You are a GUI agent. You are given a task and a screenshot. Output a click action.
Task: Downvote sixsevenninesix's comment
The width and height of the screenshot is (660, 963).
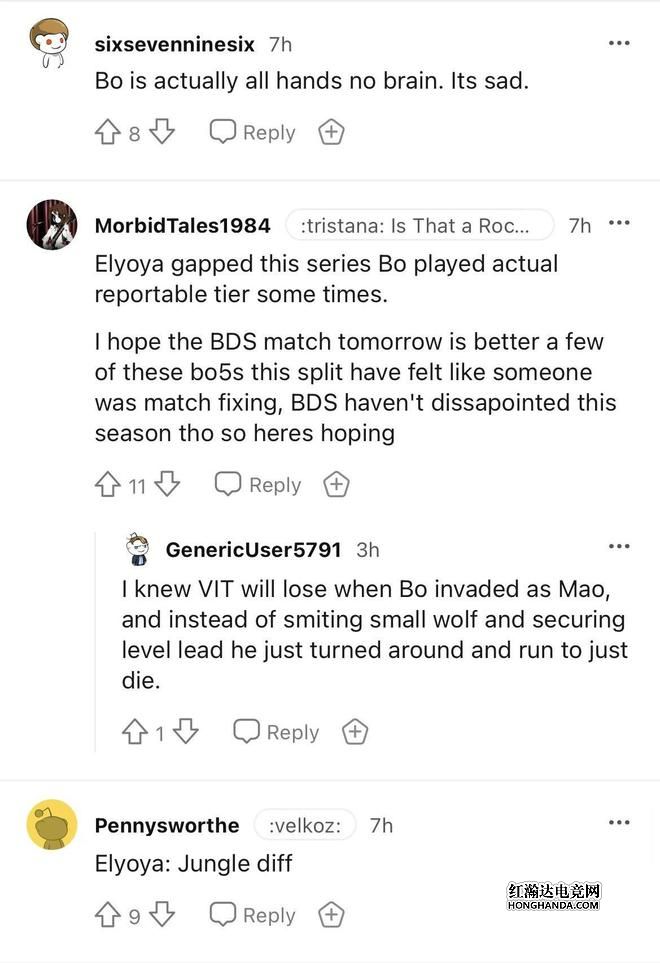[162, 133]
